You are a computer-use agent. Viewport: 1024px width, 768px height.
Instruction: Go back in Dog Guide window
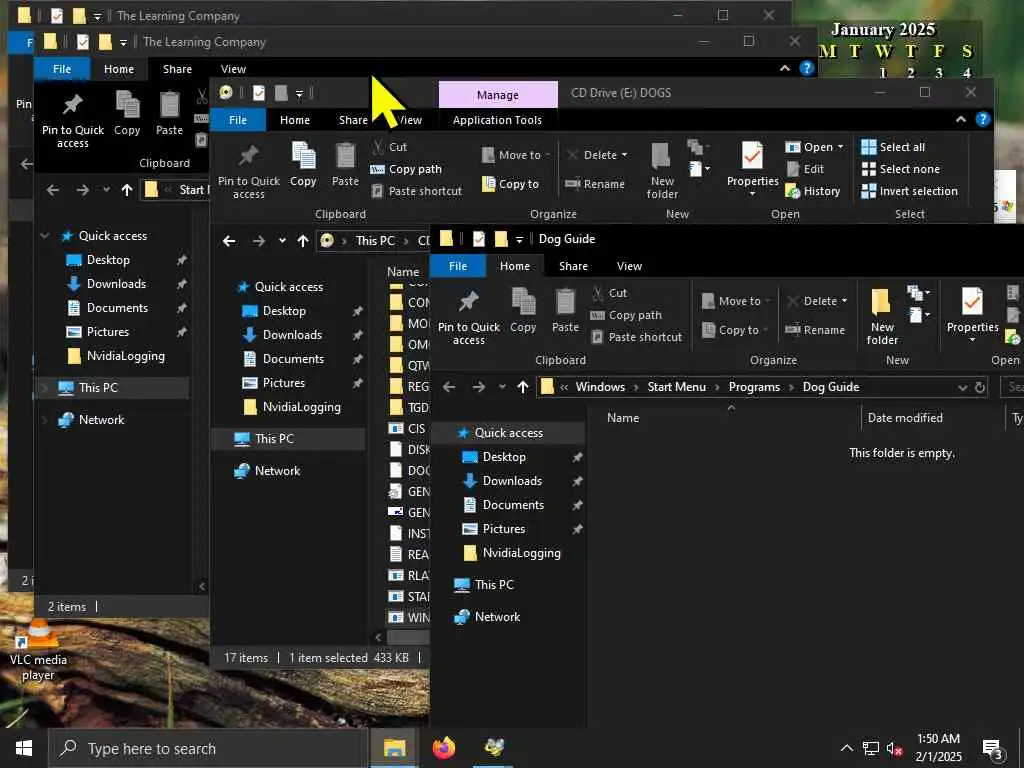coord(449,387)
